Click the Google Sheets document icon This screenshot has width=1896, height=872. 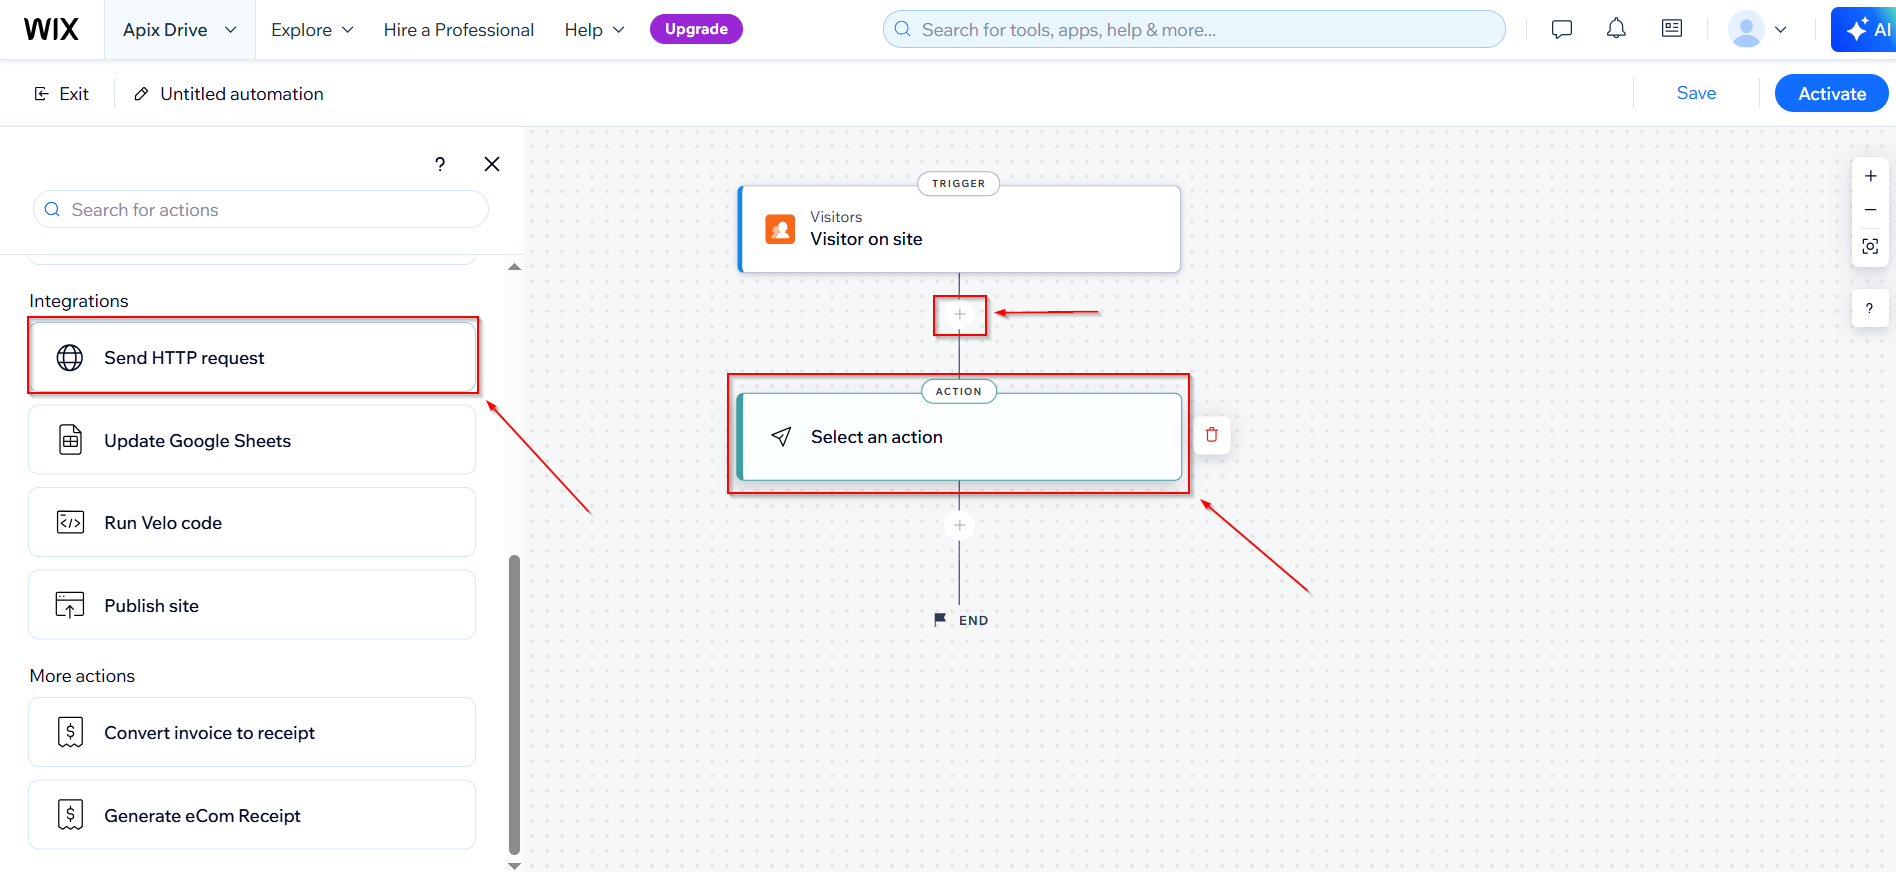[70, 440]
